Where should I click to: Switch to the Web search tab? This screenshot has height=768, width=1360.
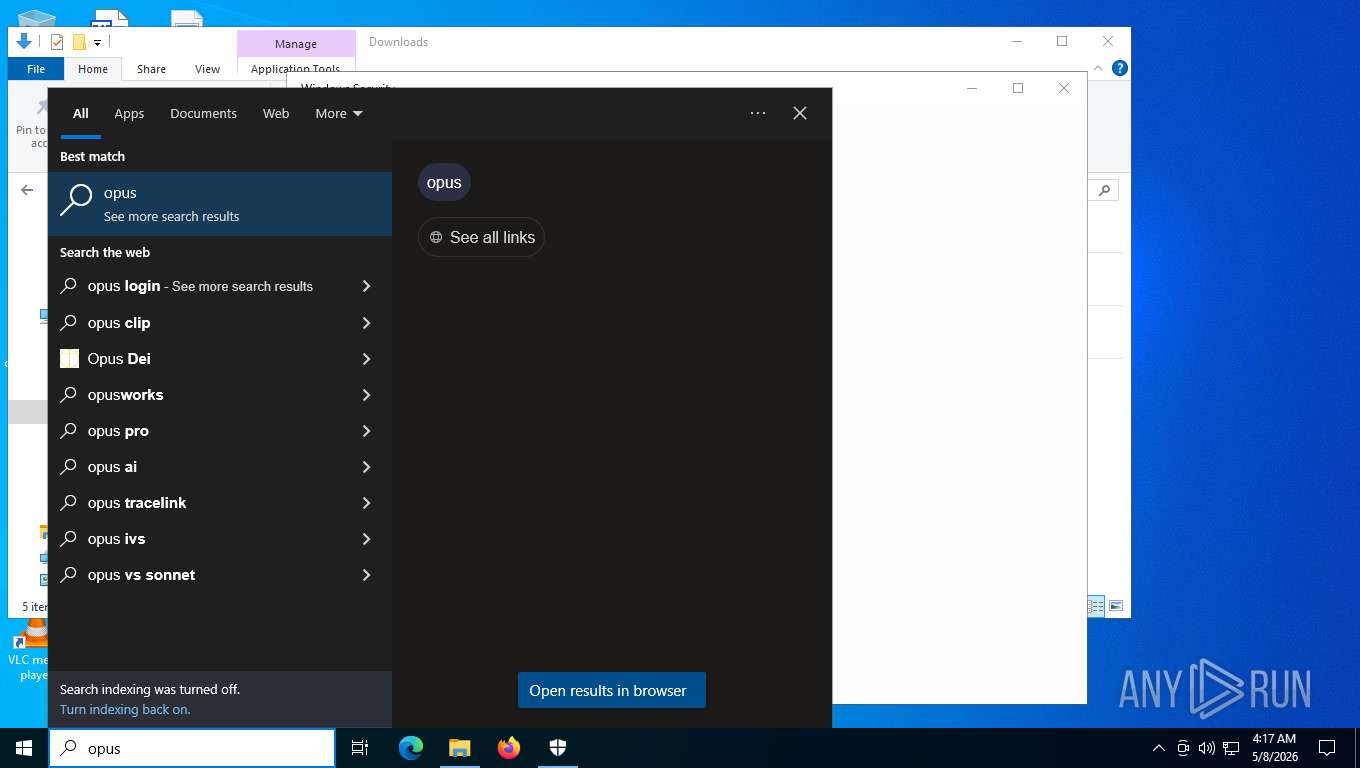click(276, 113)
